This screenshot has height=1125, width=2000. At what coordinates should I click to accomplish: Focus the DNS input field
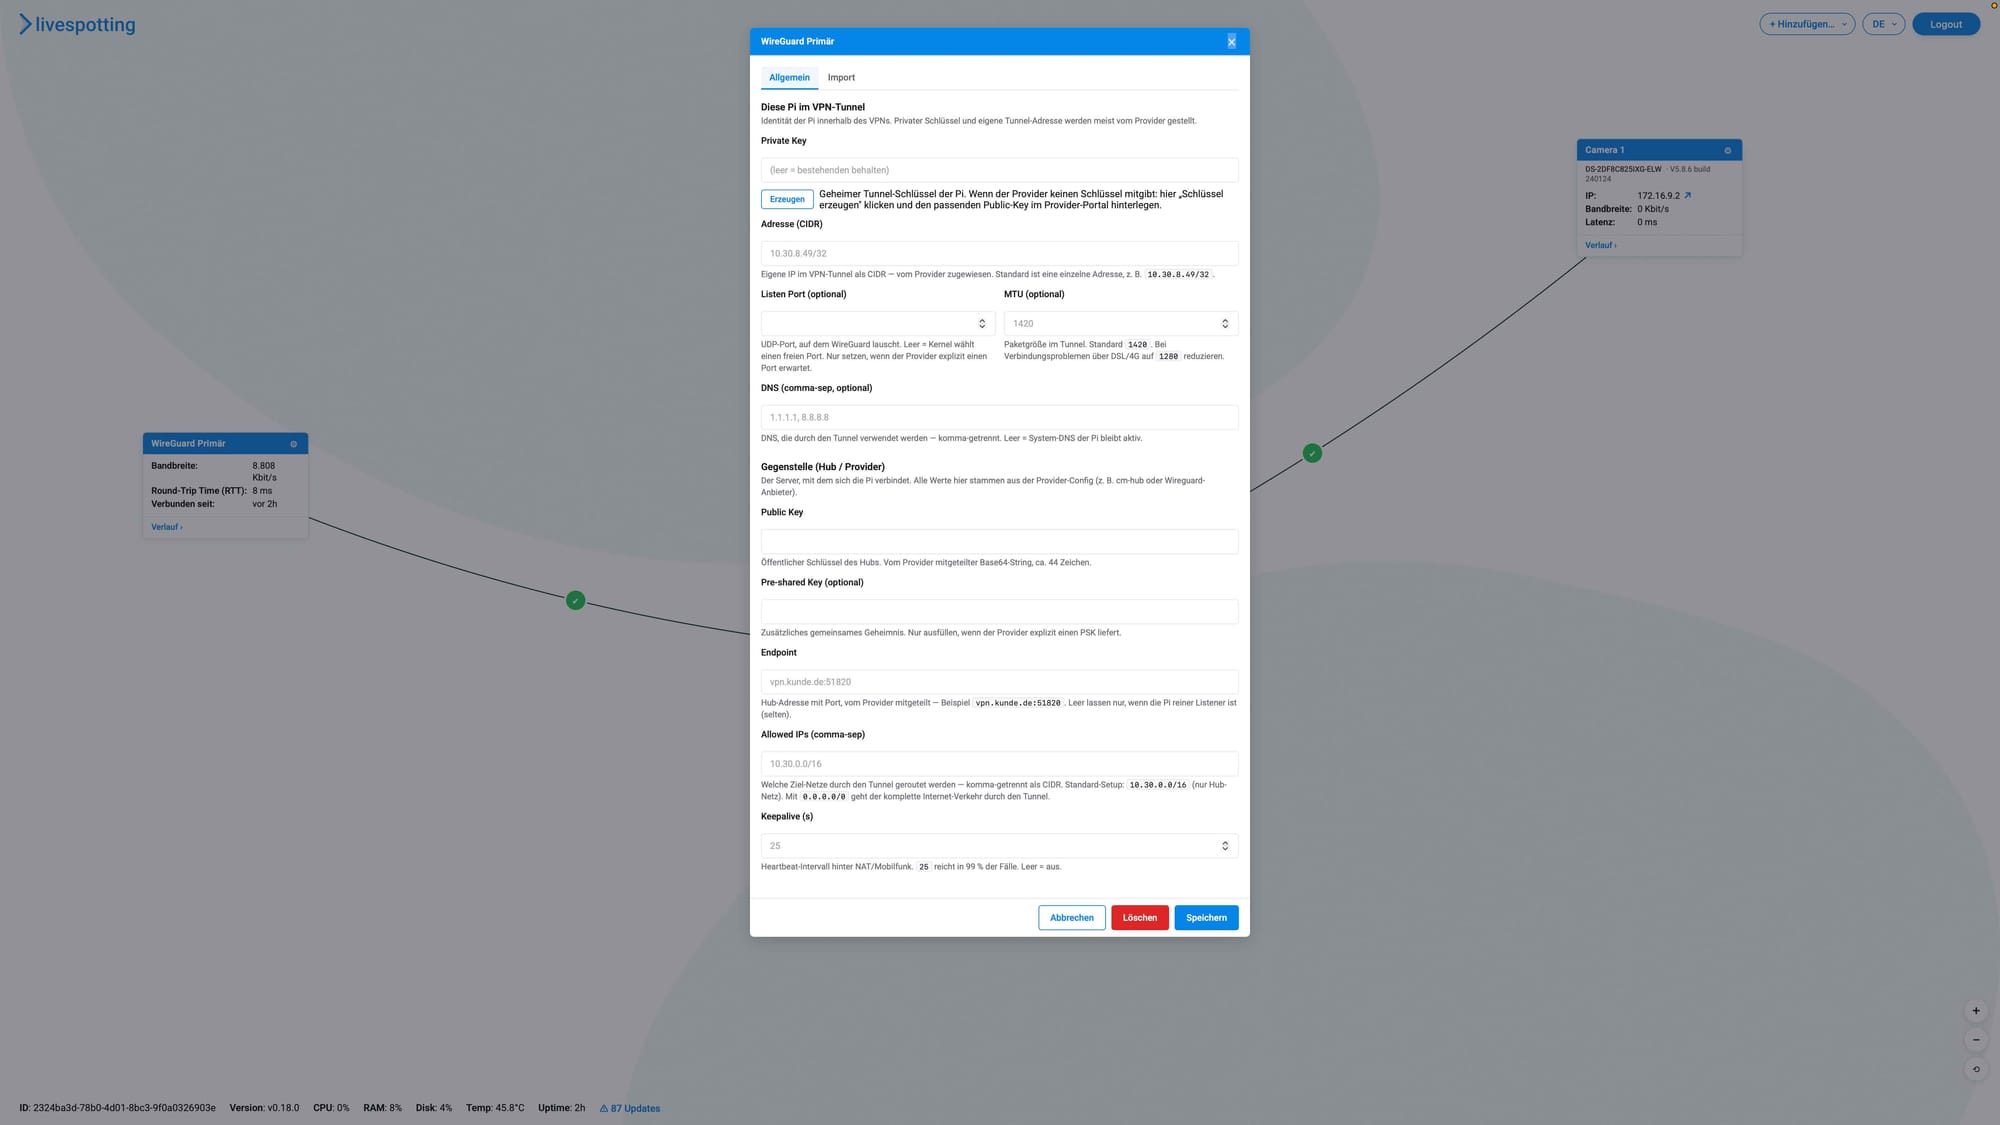(x=999, y=417)
